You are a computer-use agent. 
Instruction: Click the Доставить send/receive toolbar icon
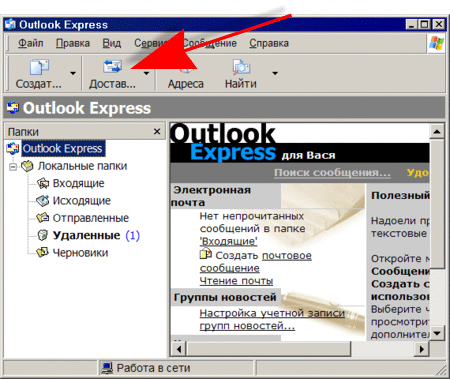112,66
